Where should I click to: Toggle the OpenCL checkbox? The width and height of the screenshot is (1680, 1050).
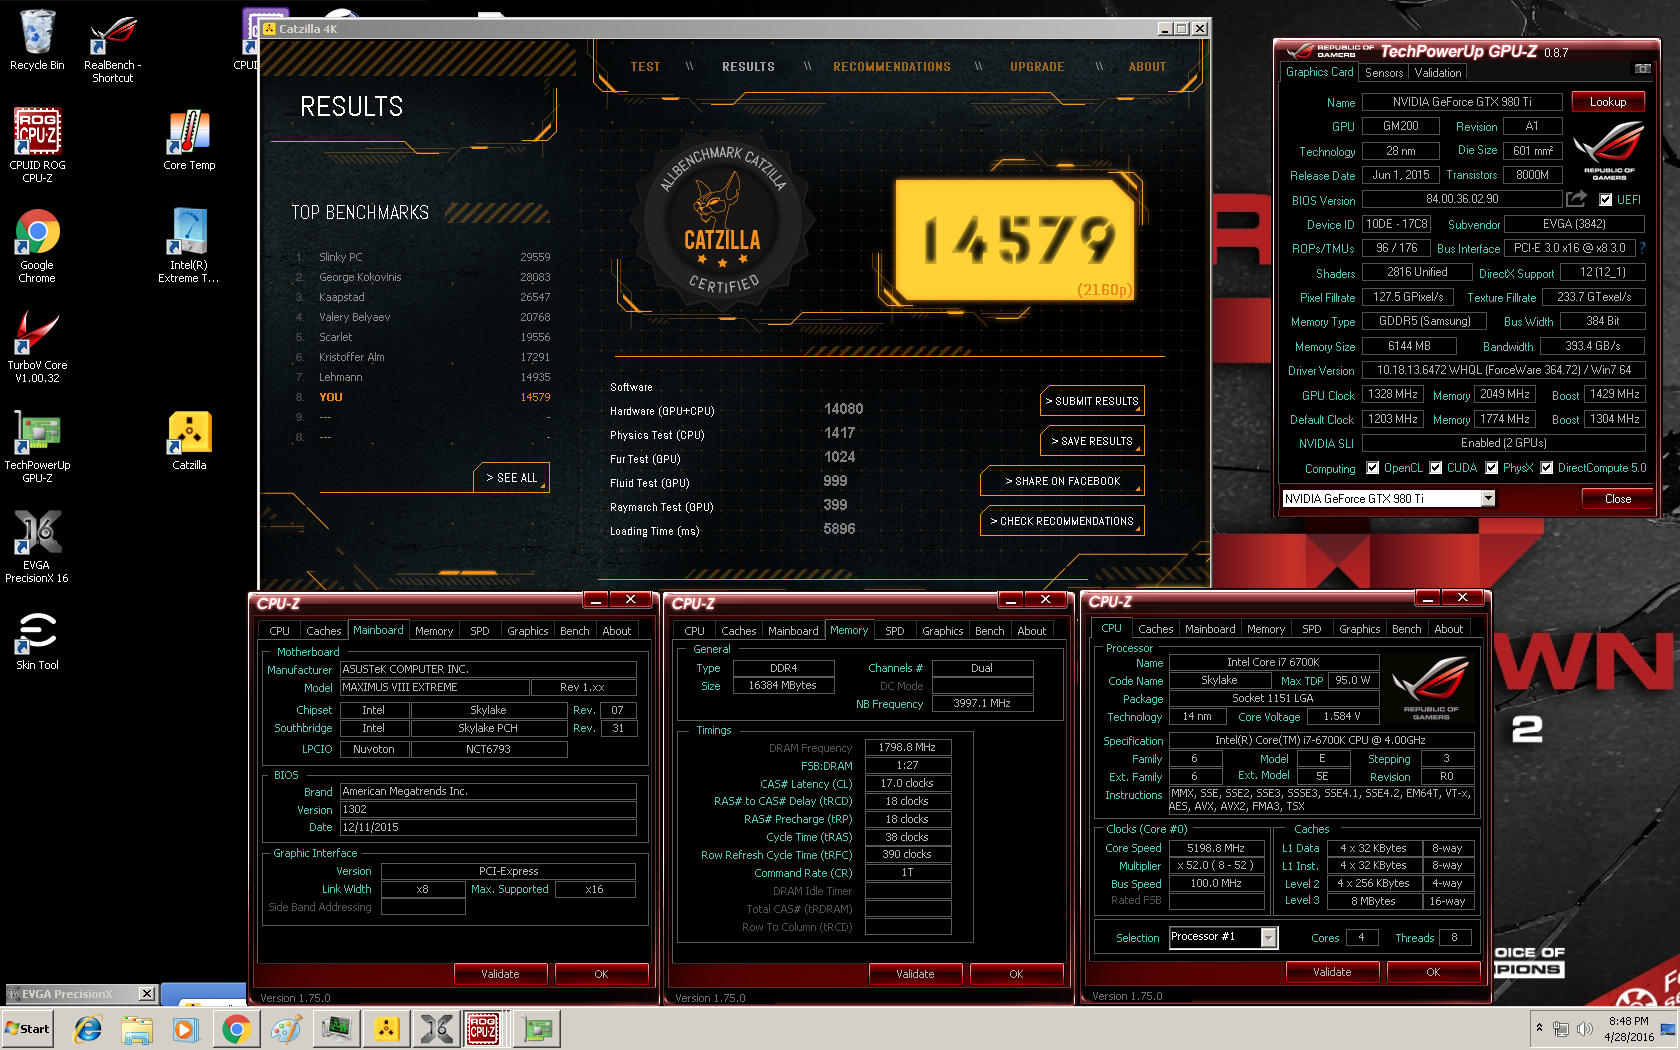point(1372,468)
